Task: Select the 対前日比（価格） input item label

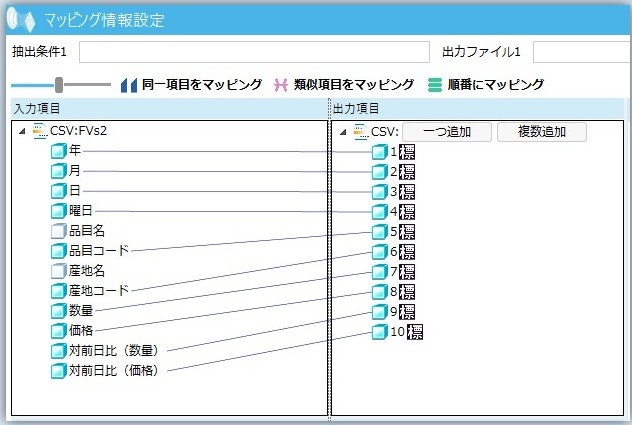Action: [114, 370]
